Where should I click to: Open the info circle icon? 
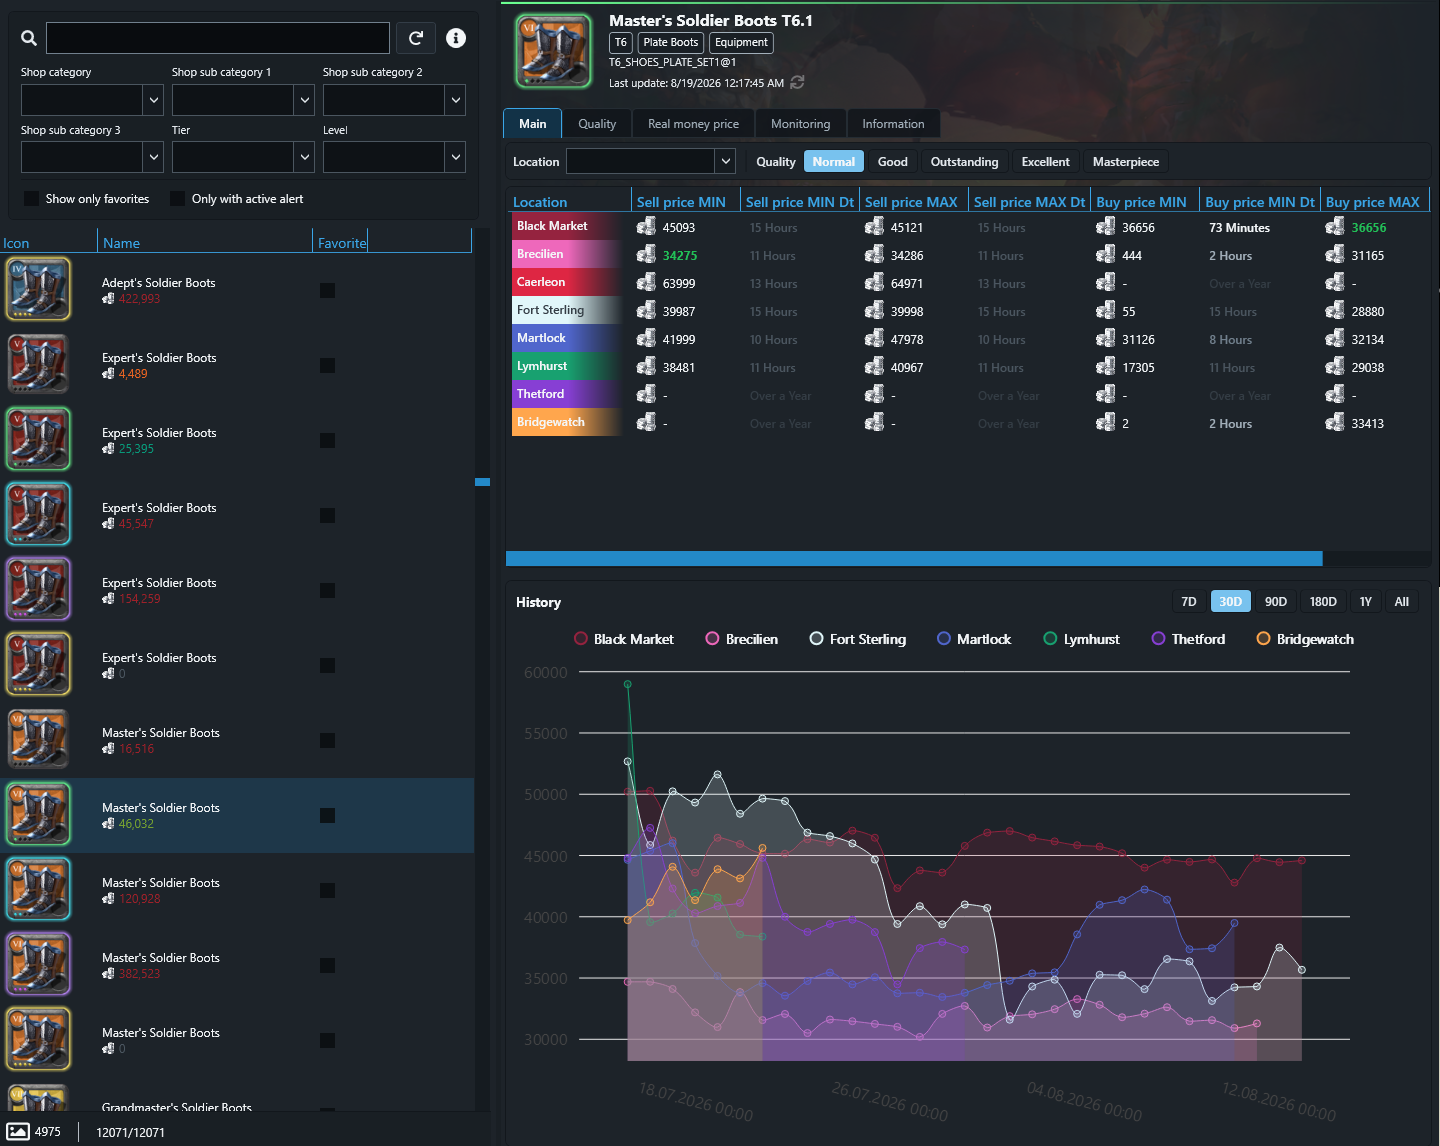coord(456,38)
